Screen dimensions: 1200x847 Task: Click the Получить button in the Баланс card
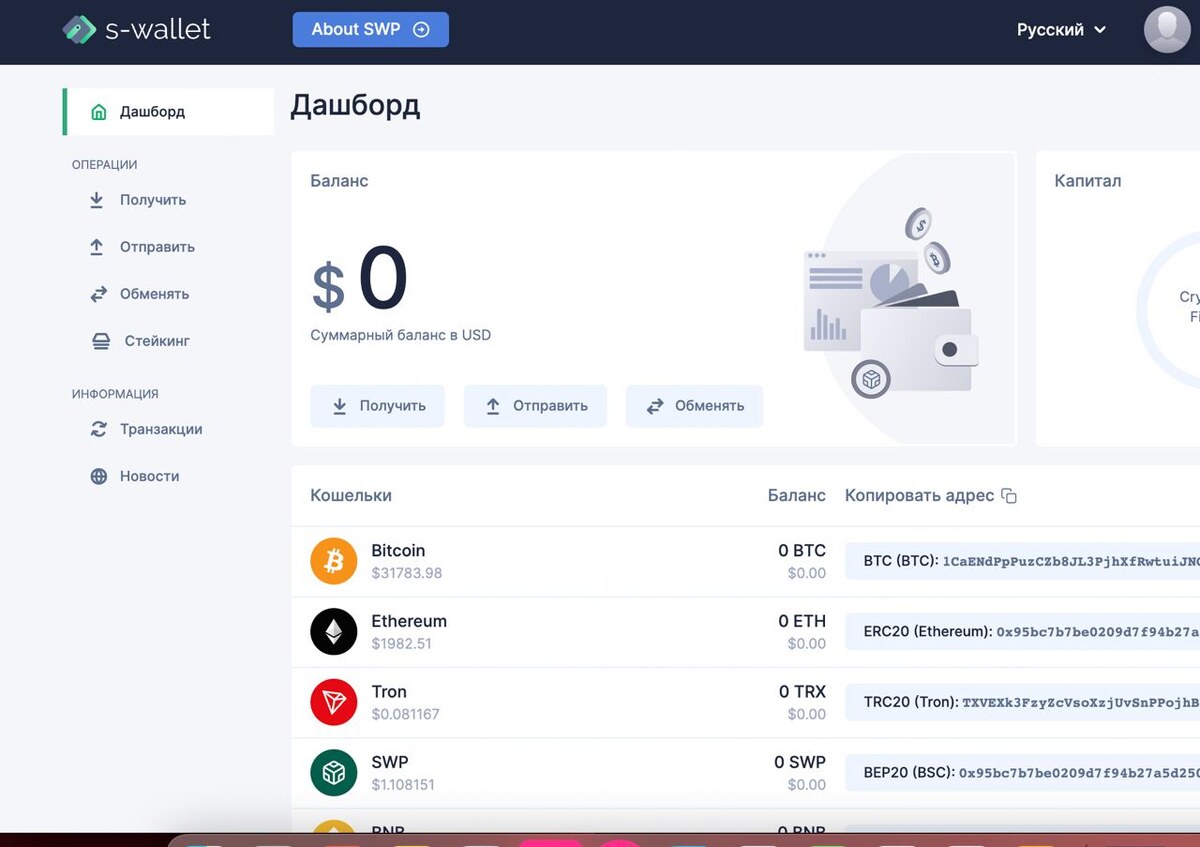click(377, 406)
